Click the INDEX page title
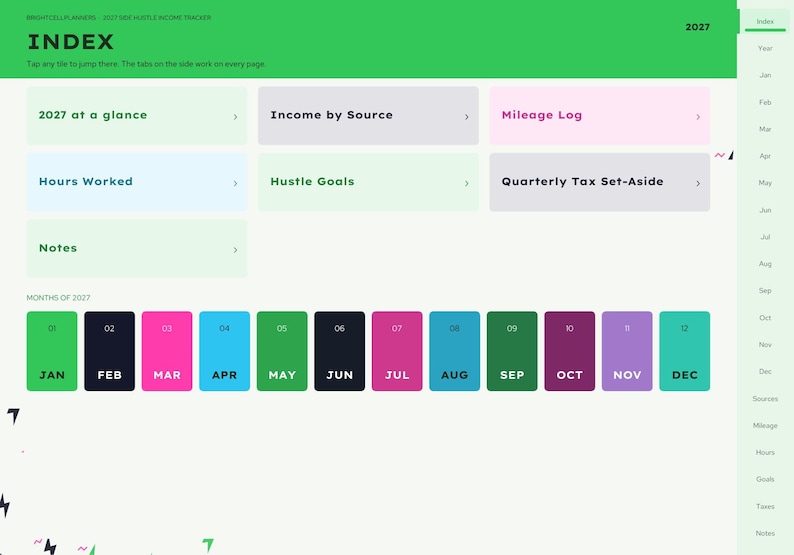The width and height of the screenshot is (794, 555). 71,42
